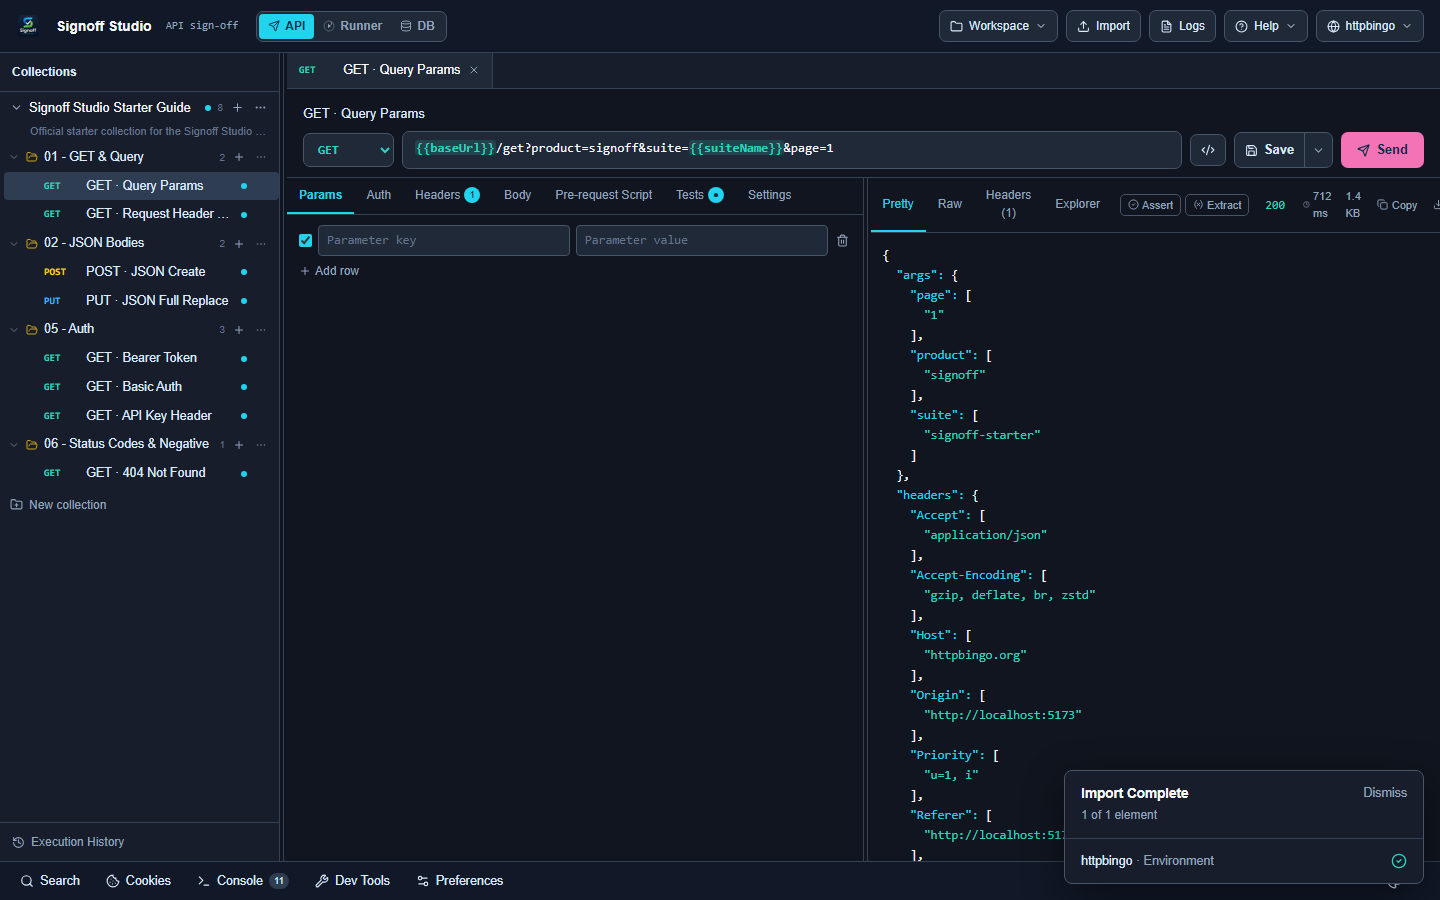The image size is (1440, 900).
Task: Add request to 01 - GET & Query folder
Action: click(x=239, y=157)
